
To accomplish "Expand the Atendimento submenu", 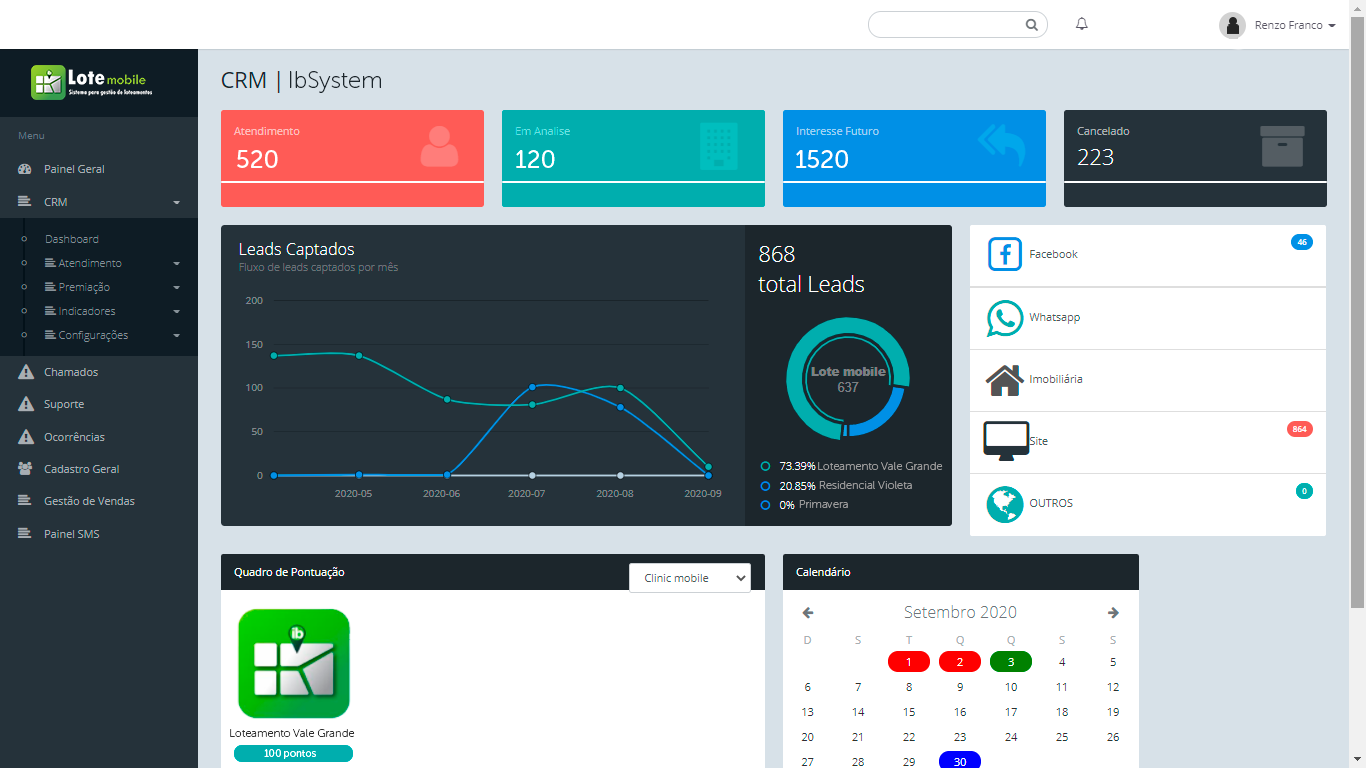I will point(90,263).
